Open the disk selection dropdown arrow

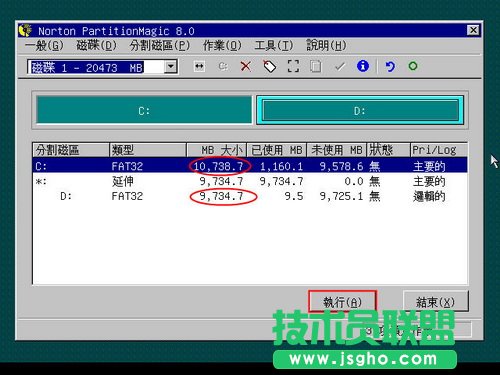point(170,67)
